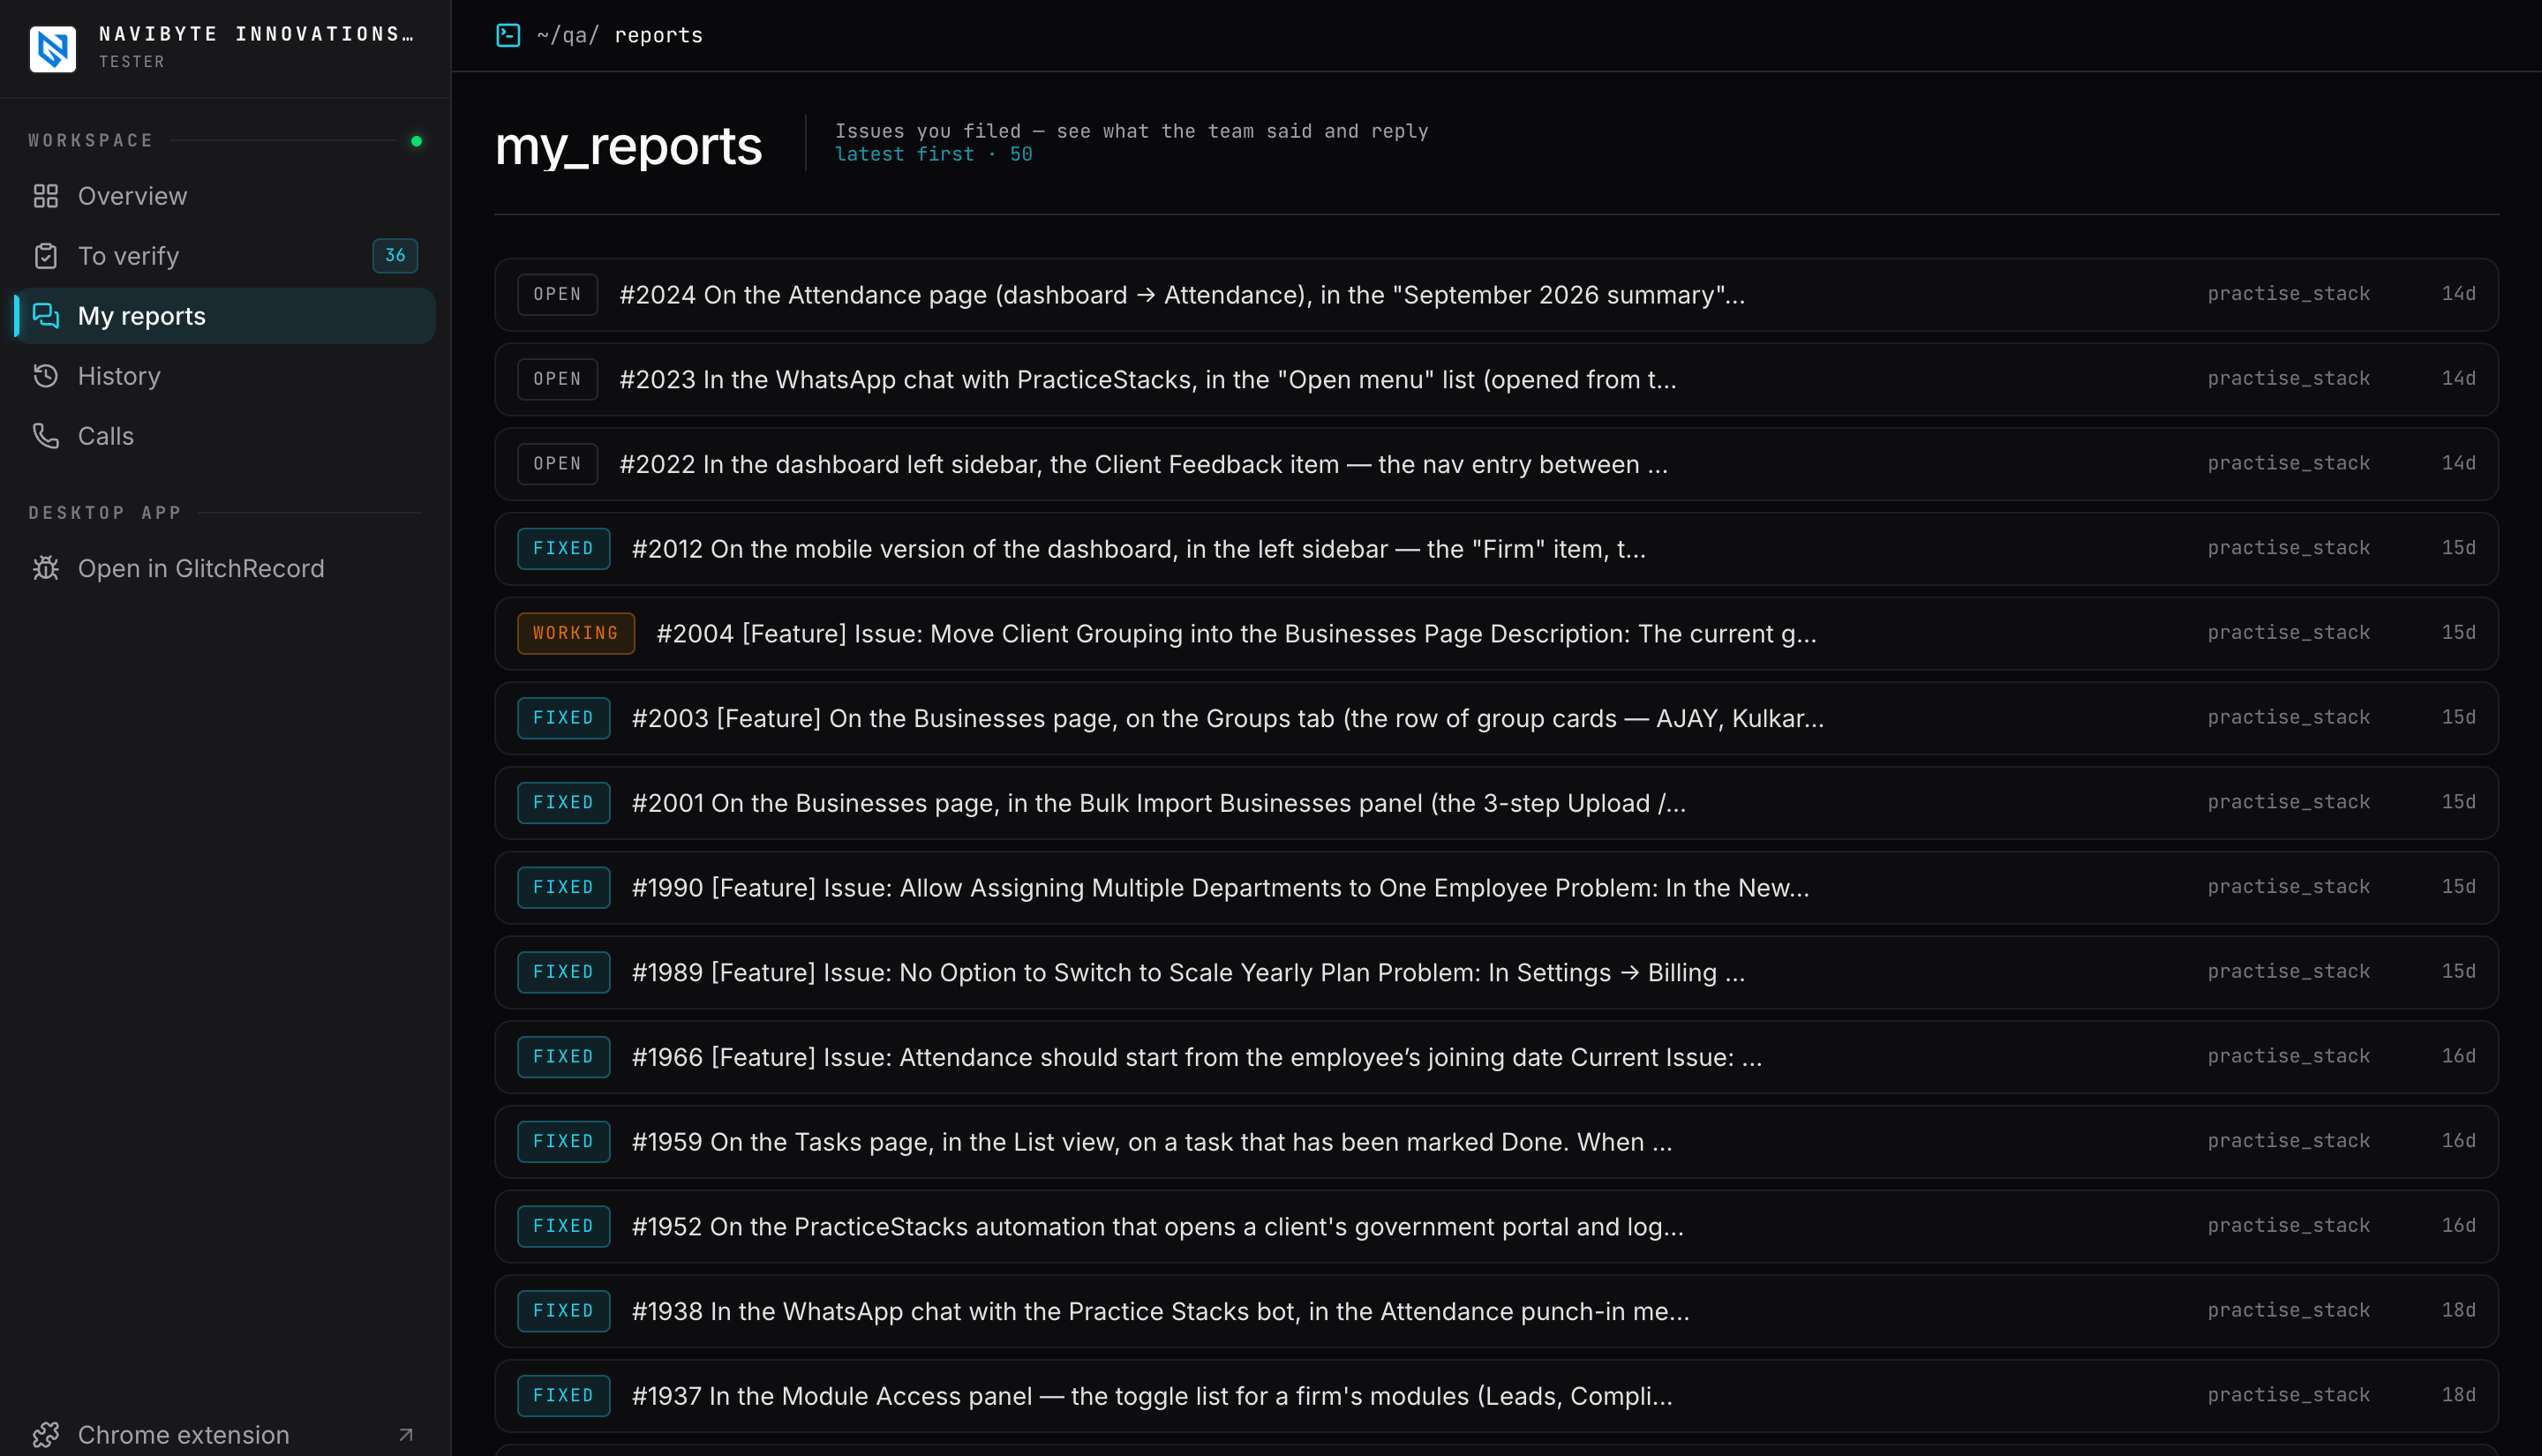Click the History clock icon
Image resolution: width=2542 pixels, height=1456 pixels.
coord(46,376)
